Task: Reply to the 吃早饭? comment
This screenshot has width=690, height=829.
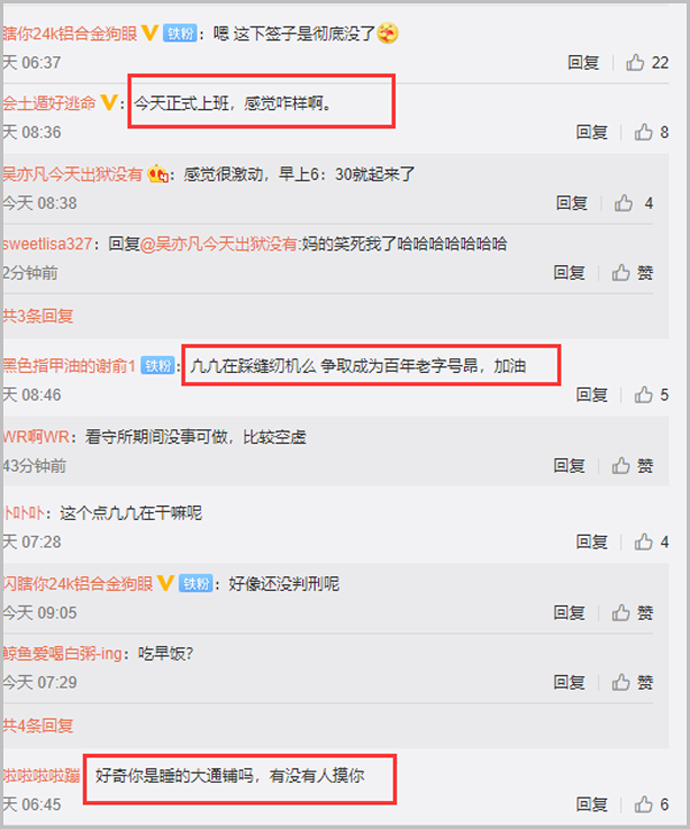Action: 569,682
